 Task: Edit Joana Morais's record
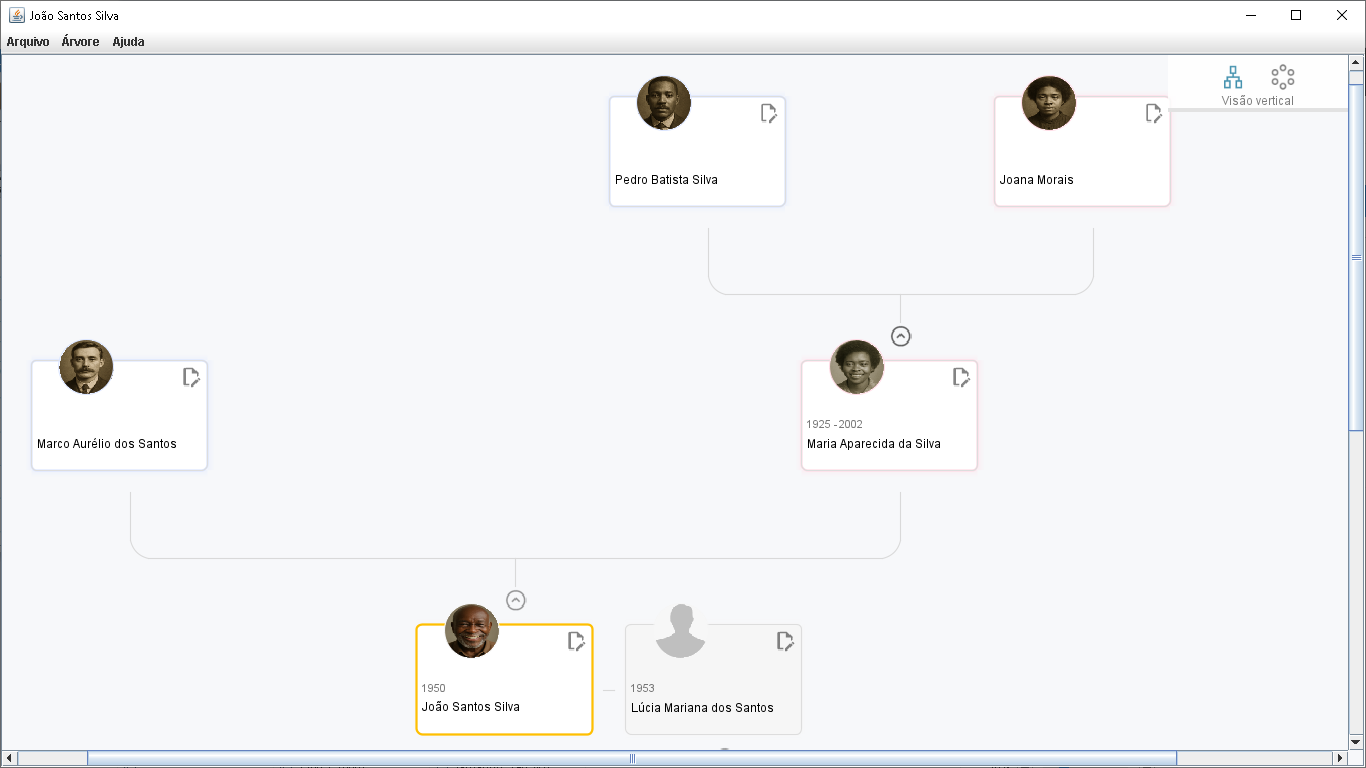(1153, 113)
